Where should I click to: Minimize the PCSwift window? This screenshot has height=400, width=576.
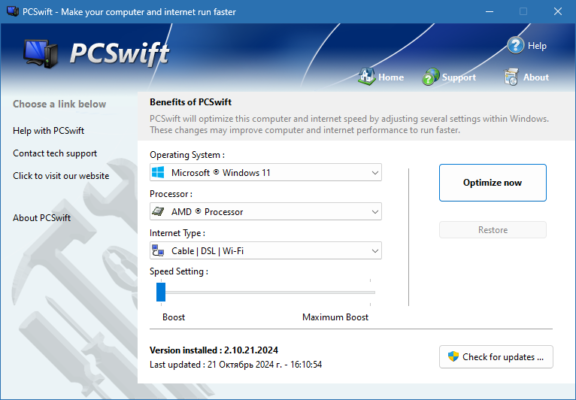coord(489,11)
